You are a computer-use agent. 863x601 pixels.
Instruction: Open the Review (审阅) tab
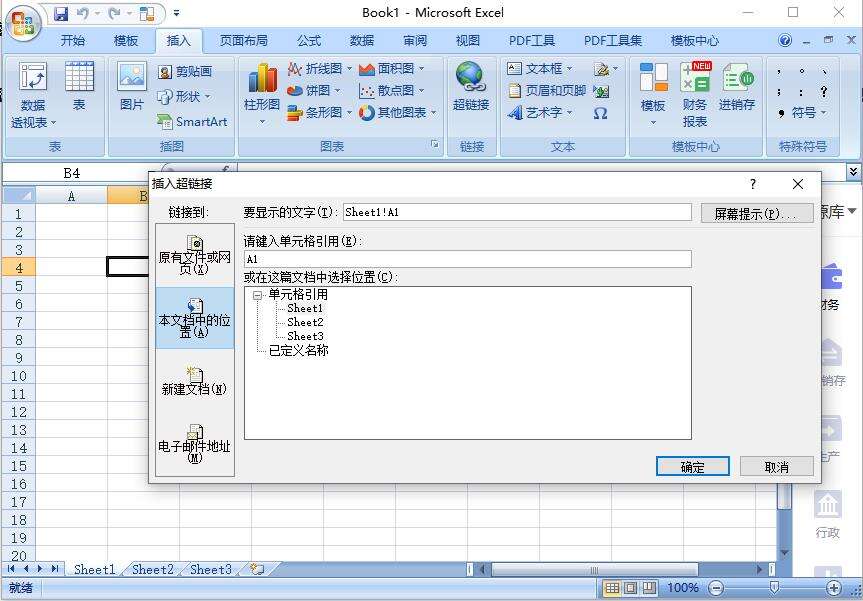coord(414,41)
